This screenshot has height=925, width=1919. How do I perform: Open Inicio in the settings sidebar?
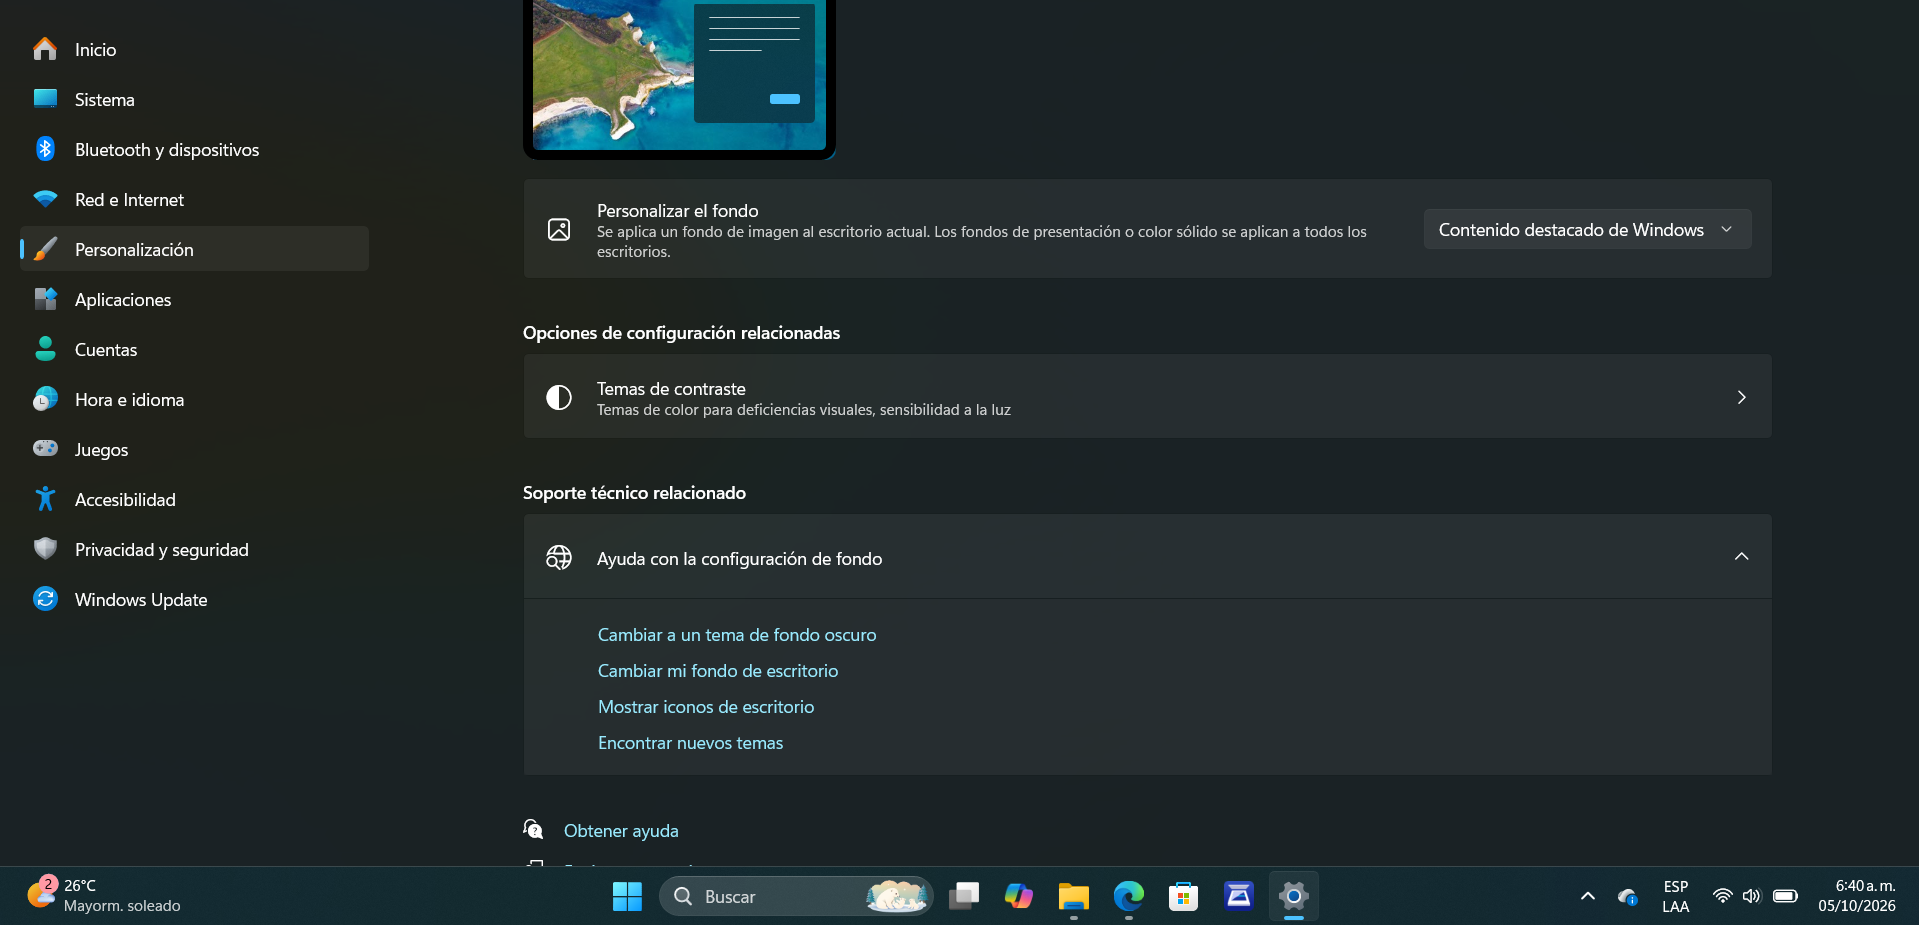(194, 49)
